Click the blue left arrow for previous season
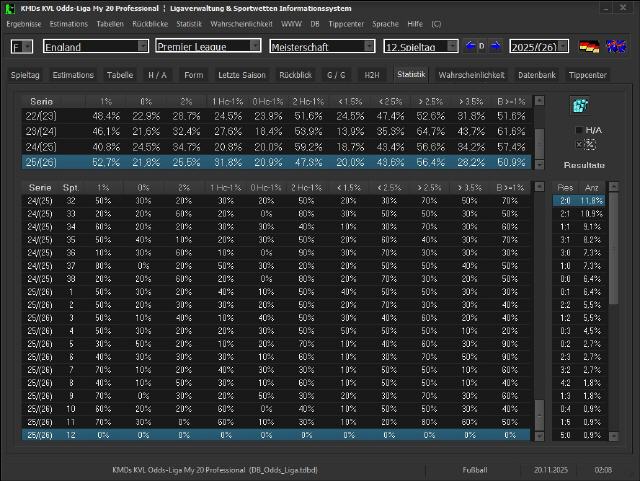The width and height of the screenshot is (640, 481). point(472,46)
